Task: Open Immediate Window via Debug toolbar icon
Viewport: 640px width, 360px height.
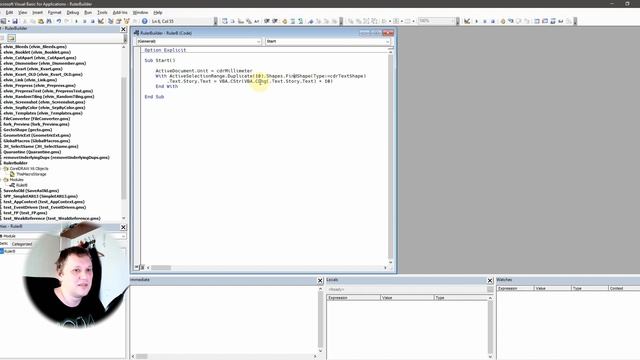Action: (x=545, y=21)
